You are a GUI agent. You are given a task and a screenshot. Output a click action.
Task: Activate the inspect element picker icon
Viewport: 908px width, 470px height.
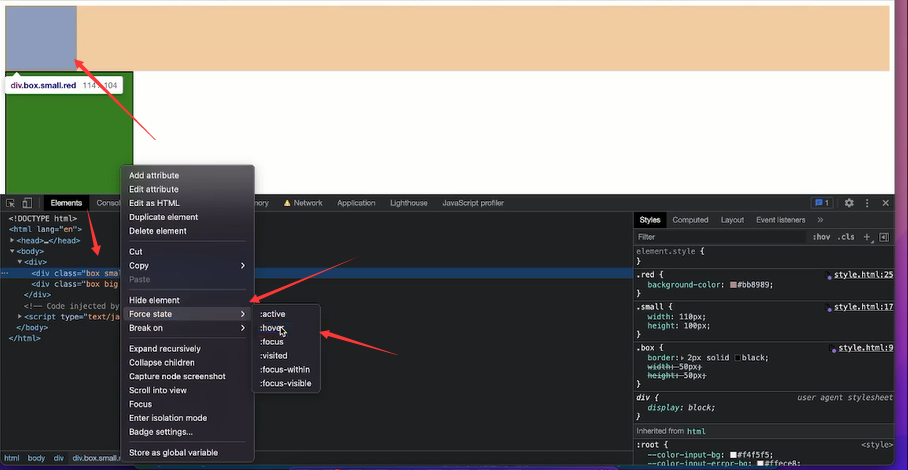click(10, 203)
